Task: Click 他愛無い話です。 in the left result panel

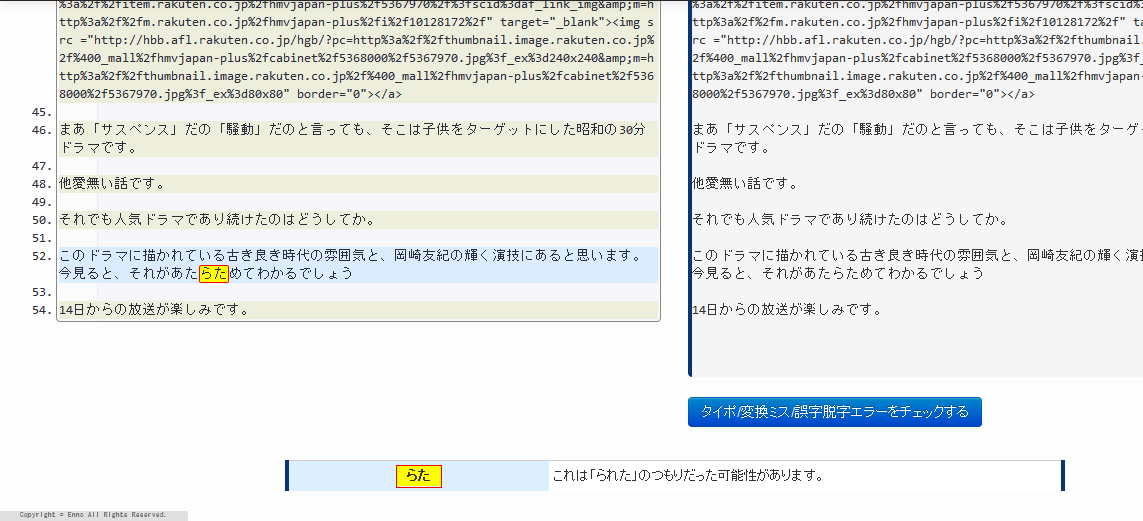Action: pos(112,184)
